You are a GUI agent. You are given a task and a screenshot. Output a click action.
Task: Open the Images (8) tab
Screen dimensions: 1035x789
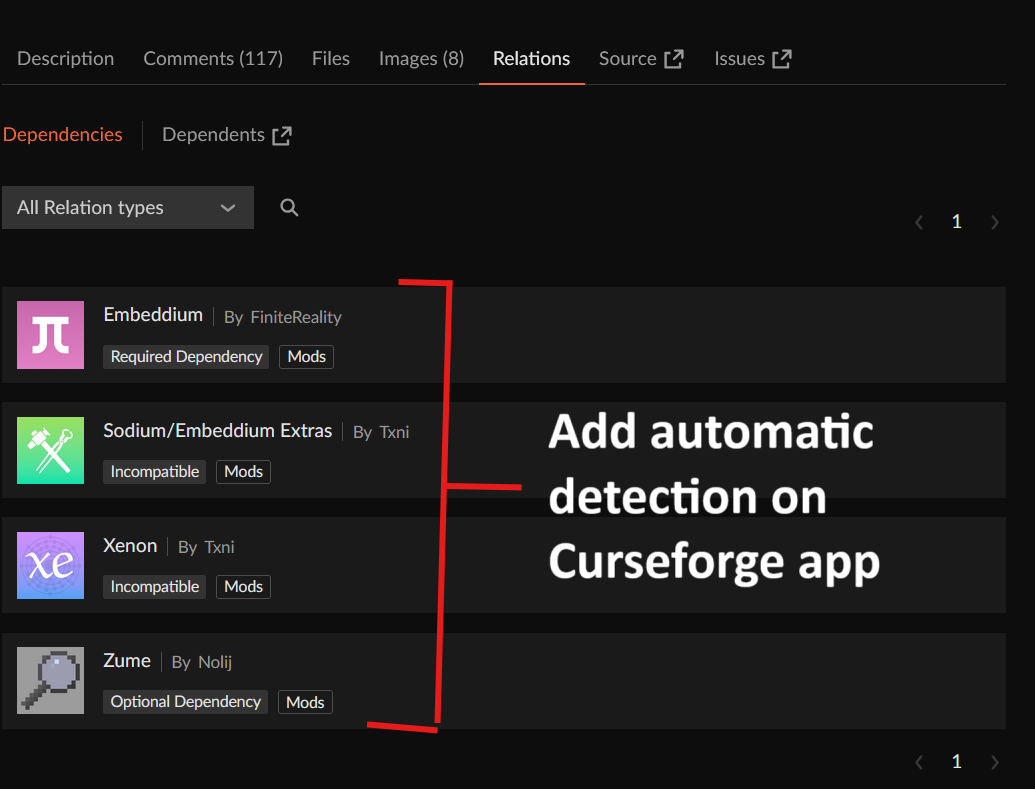pyautogui.click(x=421, y=59)
